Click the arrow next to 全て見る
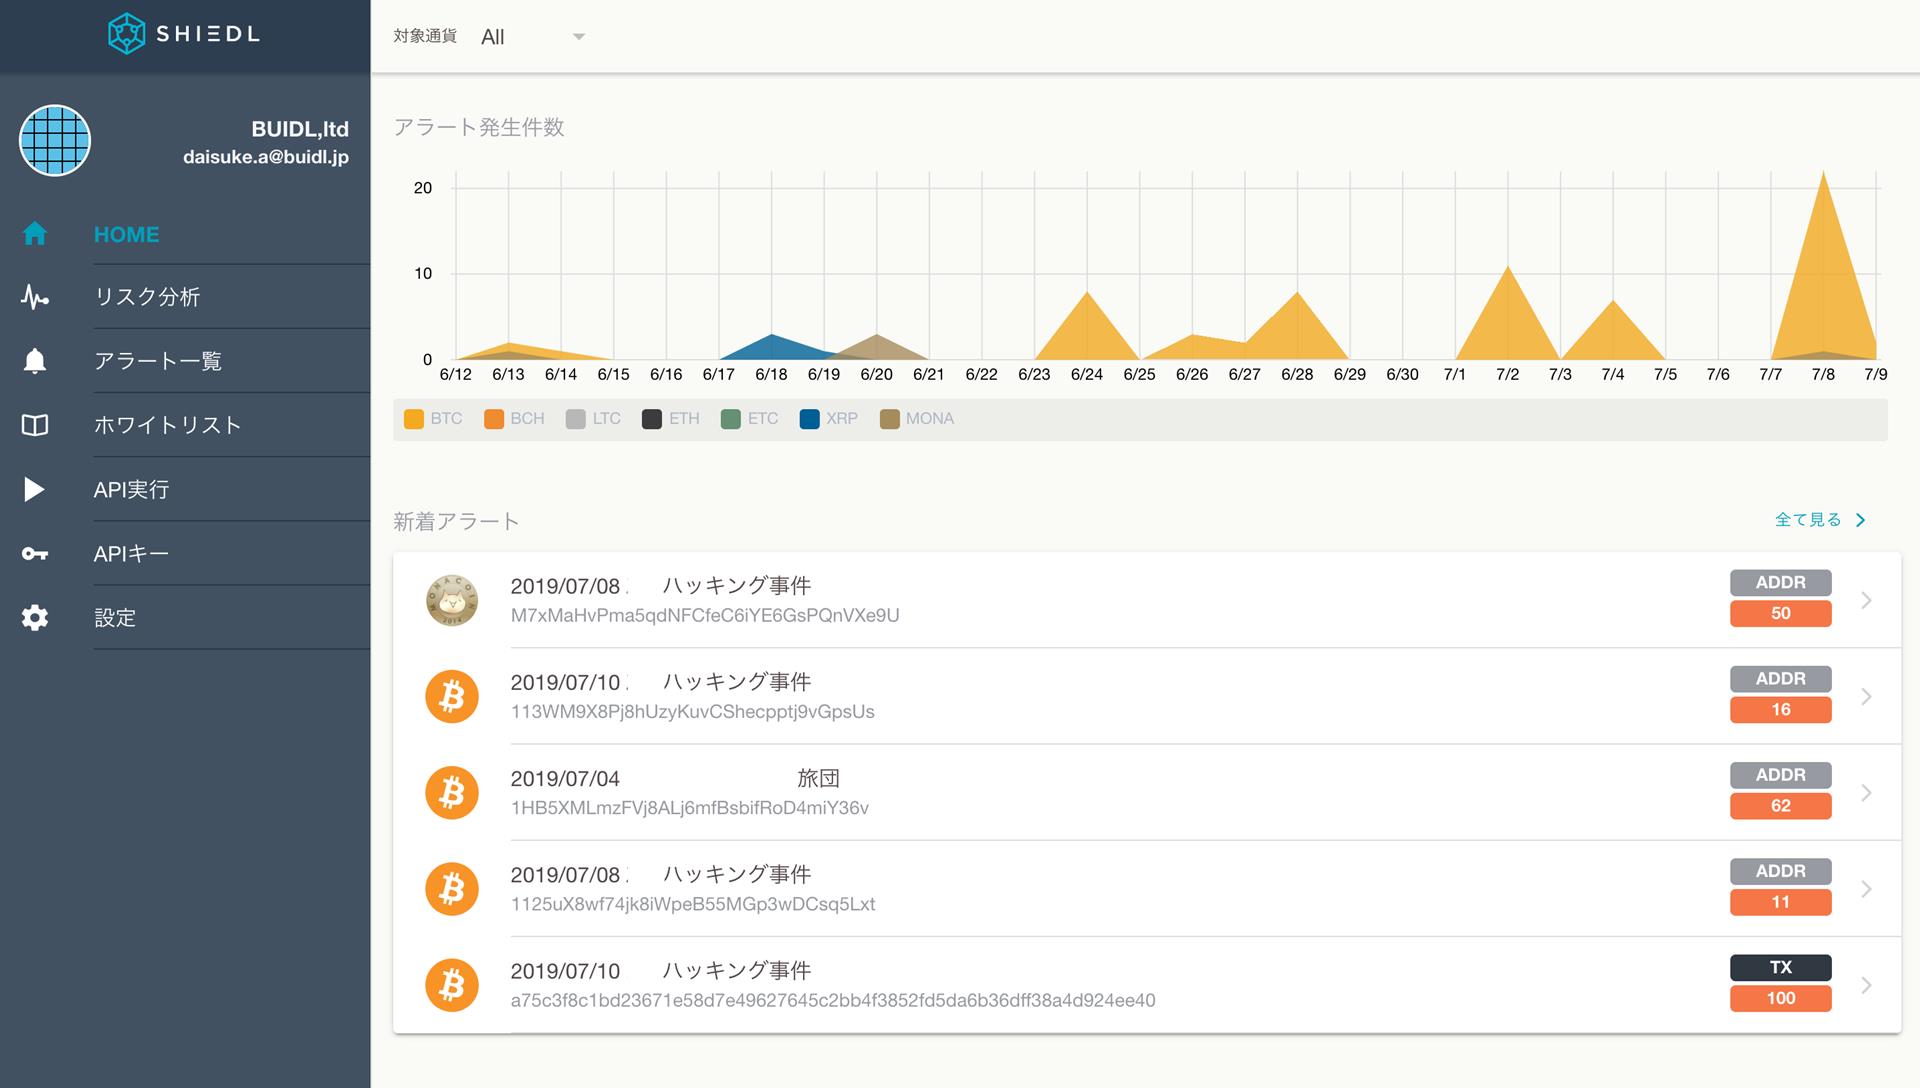 click(1861, 520)
